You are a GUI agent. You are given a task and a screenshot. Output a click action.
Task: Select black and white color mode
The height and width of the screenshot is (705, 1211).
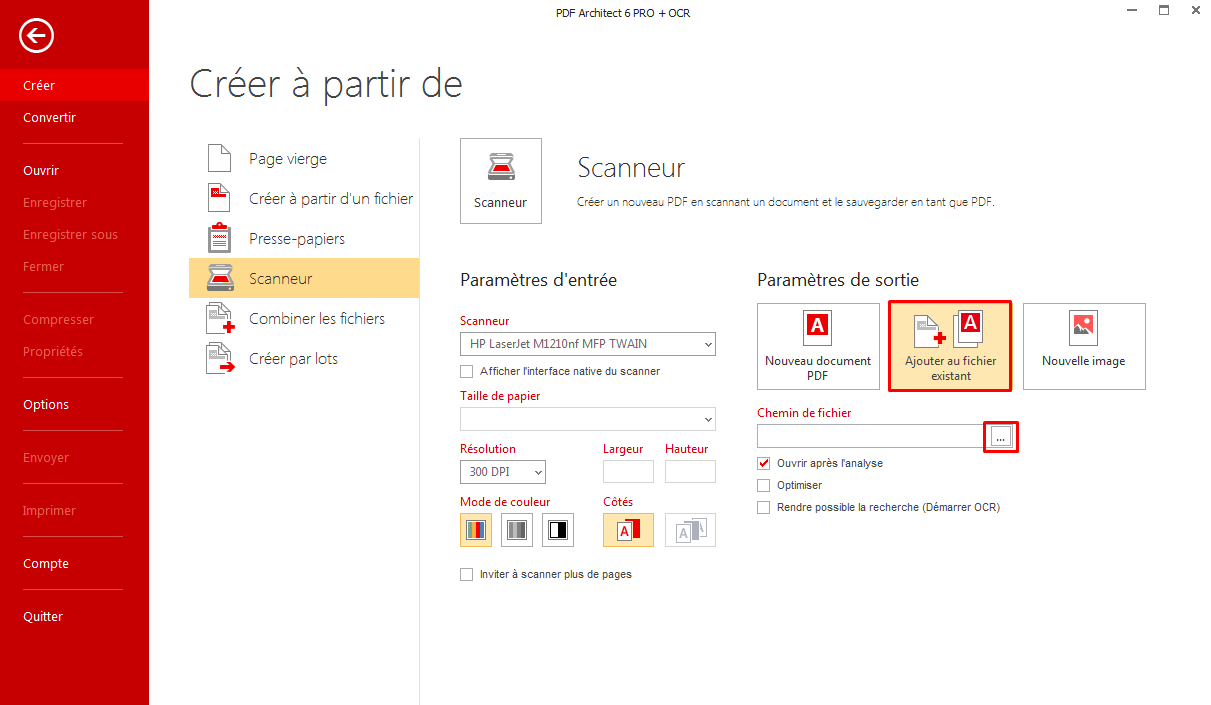pyautogui.click(x=558, y=530)
